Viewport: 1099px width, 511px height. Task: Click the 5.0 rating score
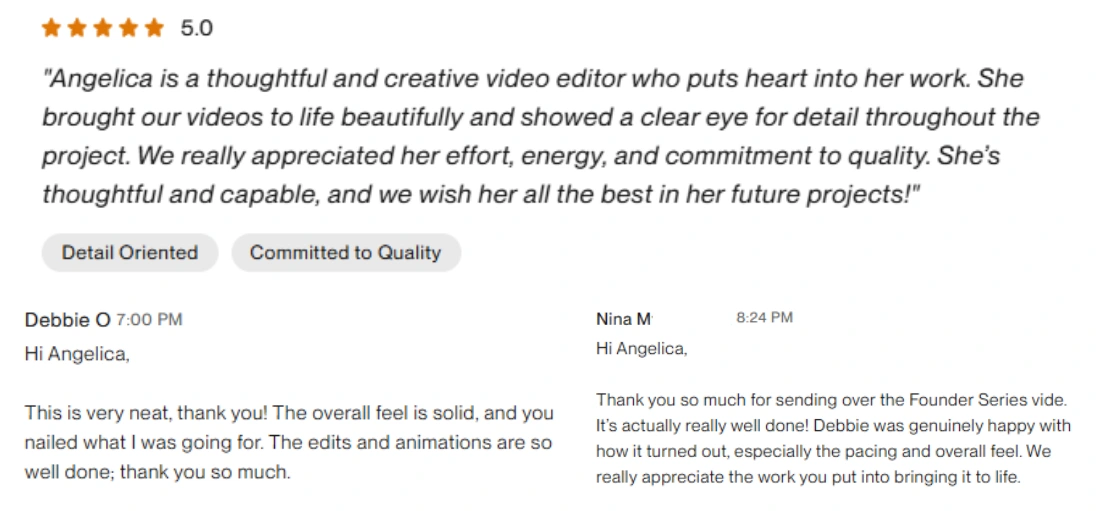[196, 29]
